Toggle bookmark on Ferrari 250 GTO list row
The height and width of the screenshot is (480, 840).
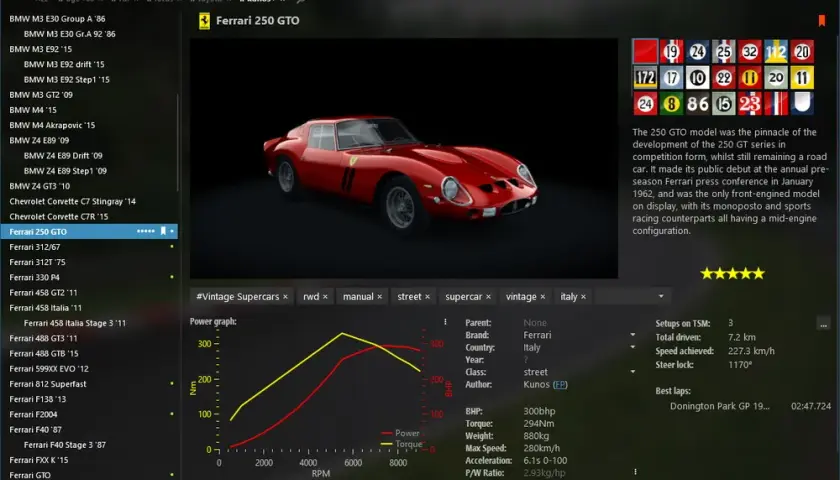(163, 231)
